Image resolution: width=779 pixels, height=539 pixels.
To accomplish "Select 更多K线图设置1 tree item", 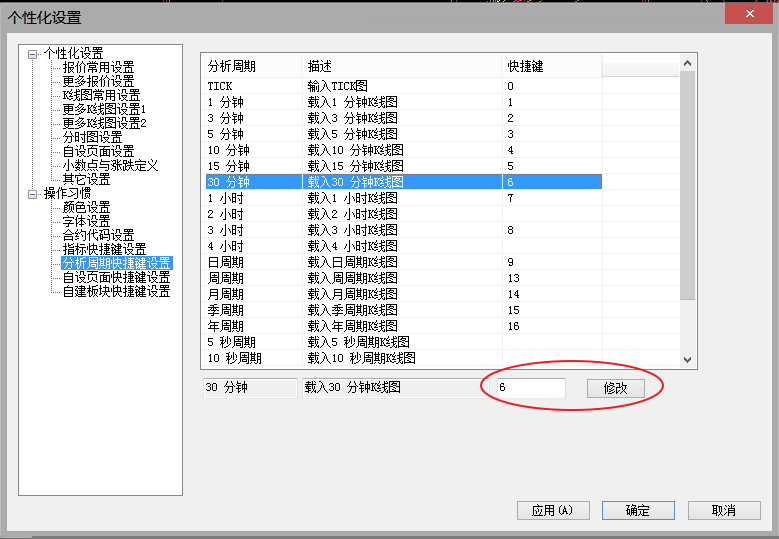I will click(x=104, y=109).
